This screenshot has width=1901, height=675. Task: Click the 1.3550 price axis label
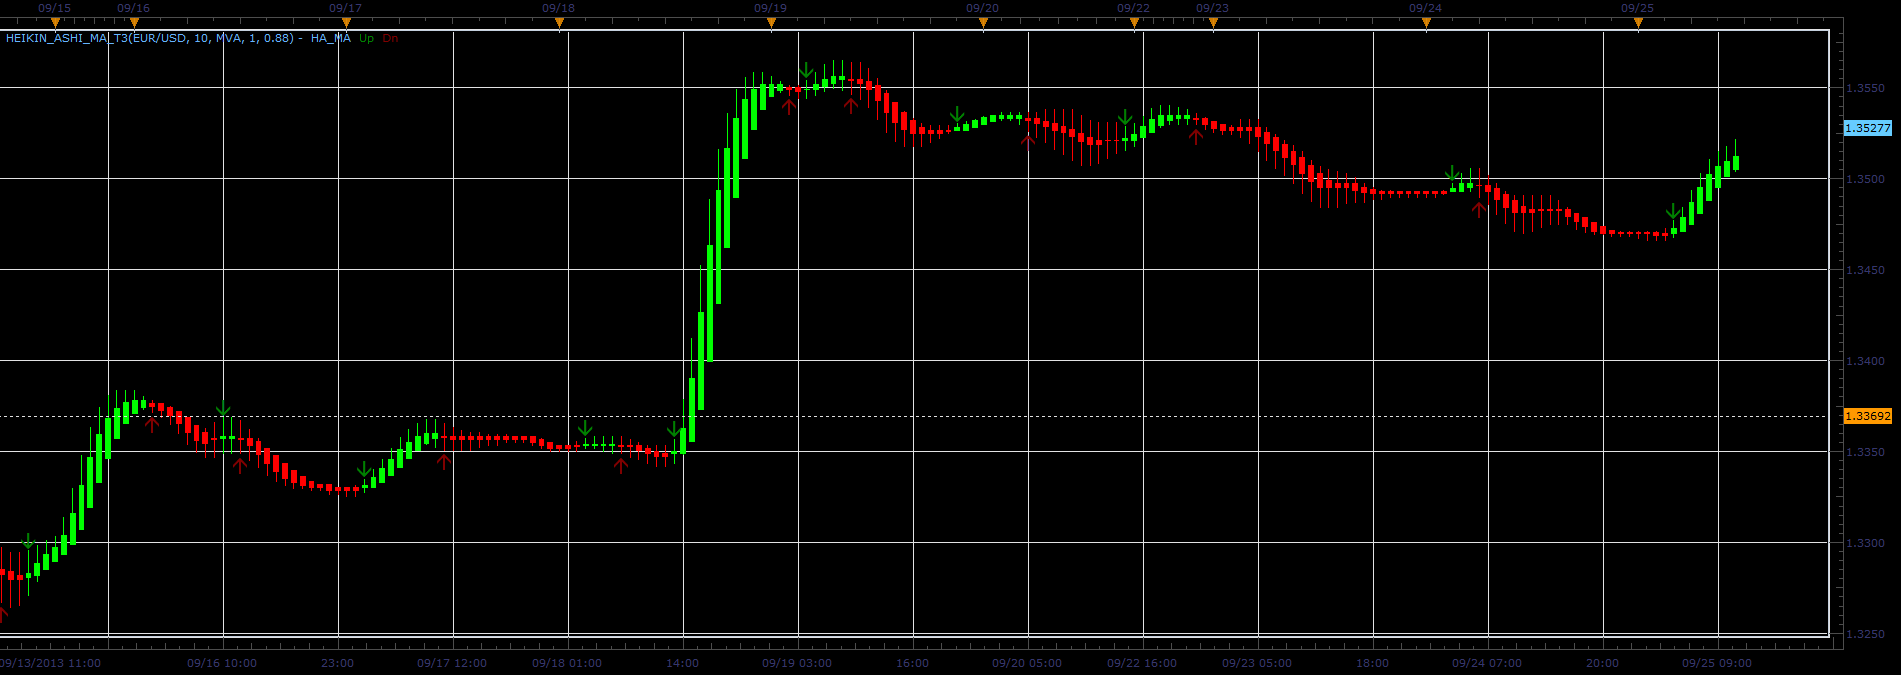[1865, 88]
